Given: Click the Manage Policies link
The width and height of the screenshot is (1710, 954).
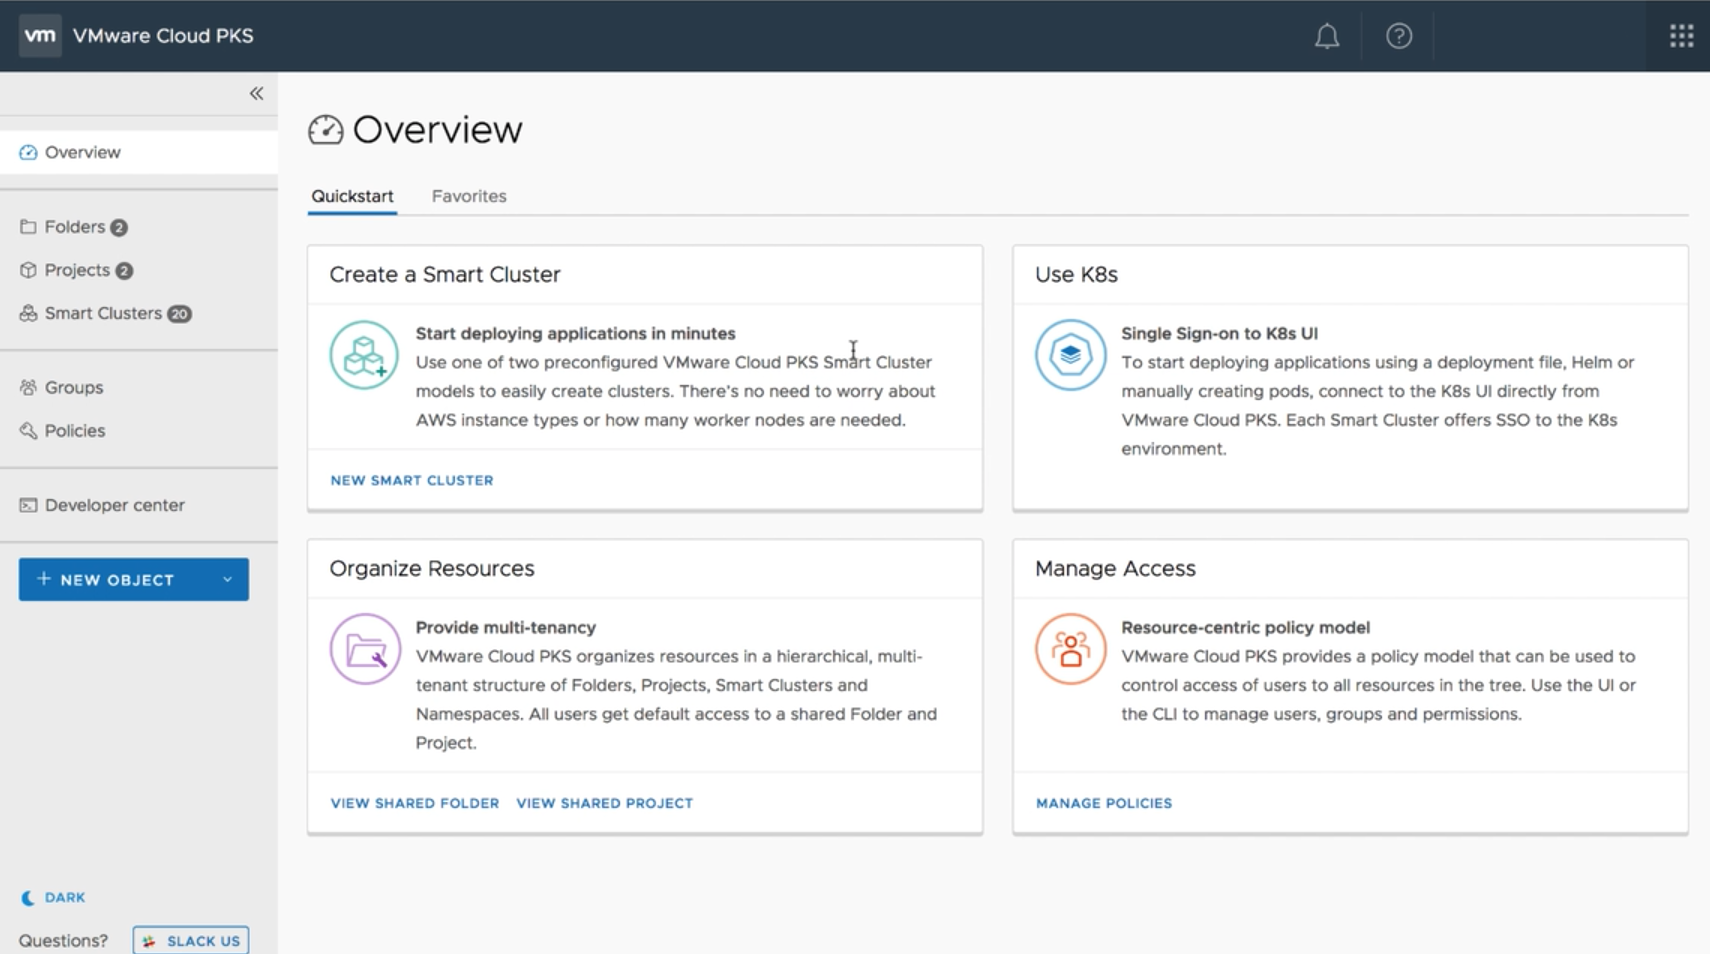Looking at the screenshot, I should tap(1104, 803).
